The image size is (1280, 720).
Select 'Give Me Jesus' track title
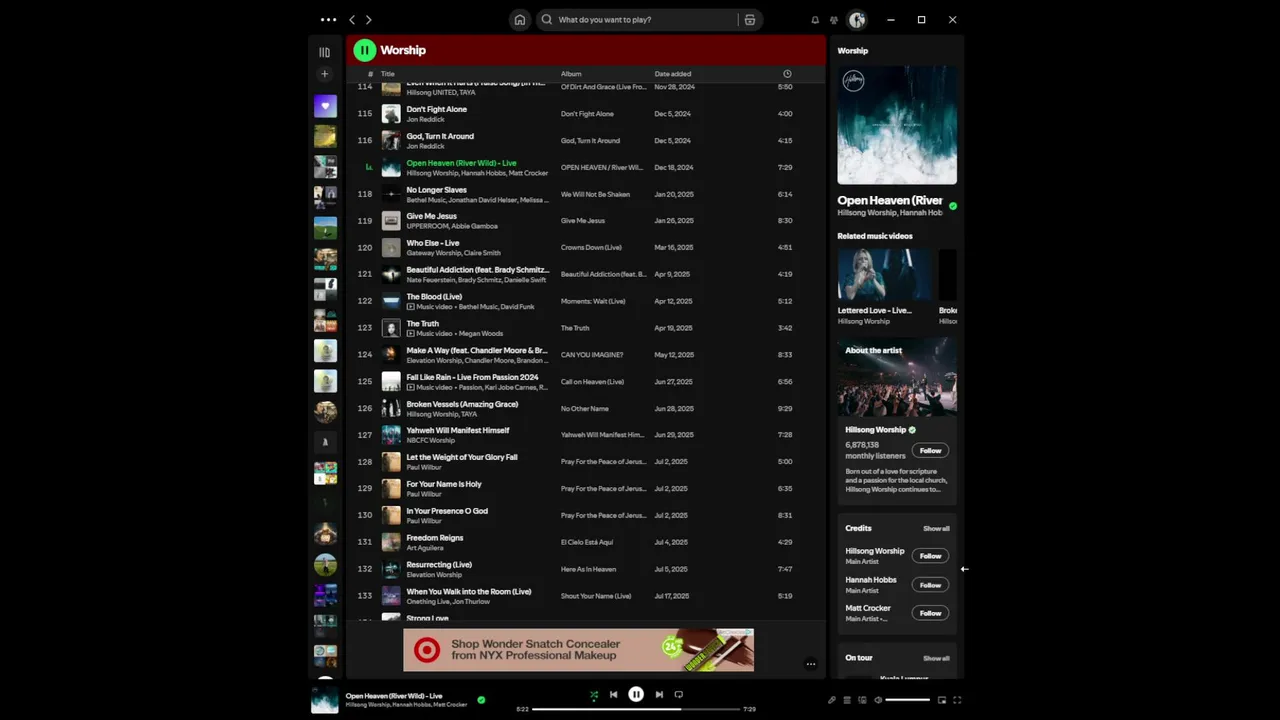(x=431, y=216)
